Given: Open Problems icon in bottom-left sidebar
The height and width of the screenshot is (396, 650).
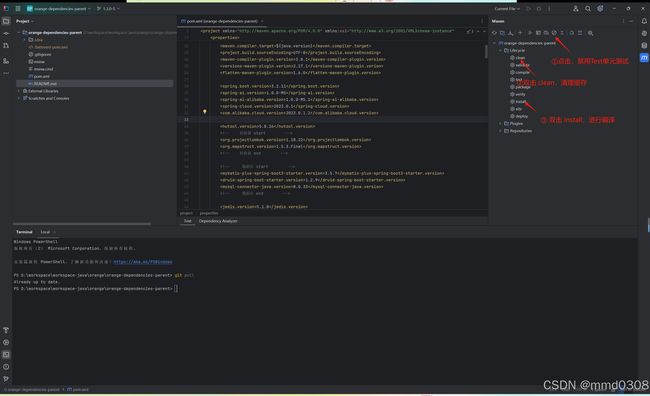Looking at the screenshot, I should click(x=6, y=367).
